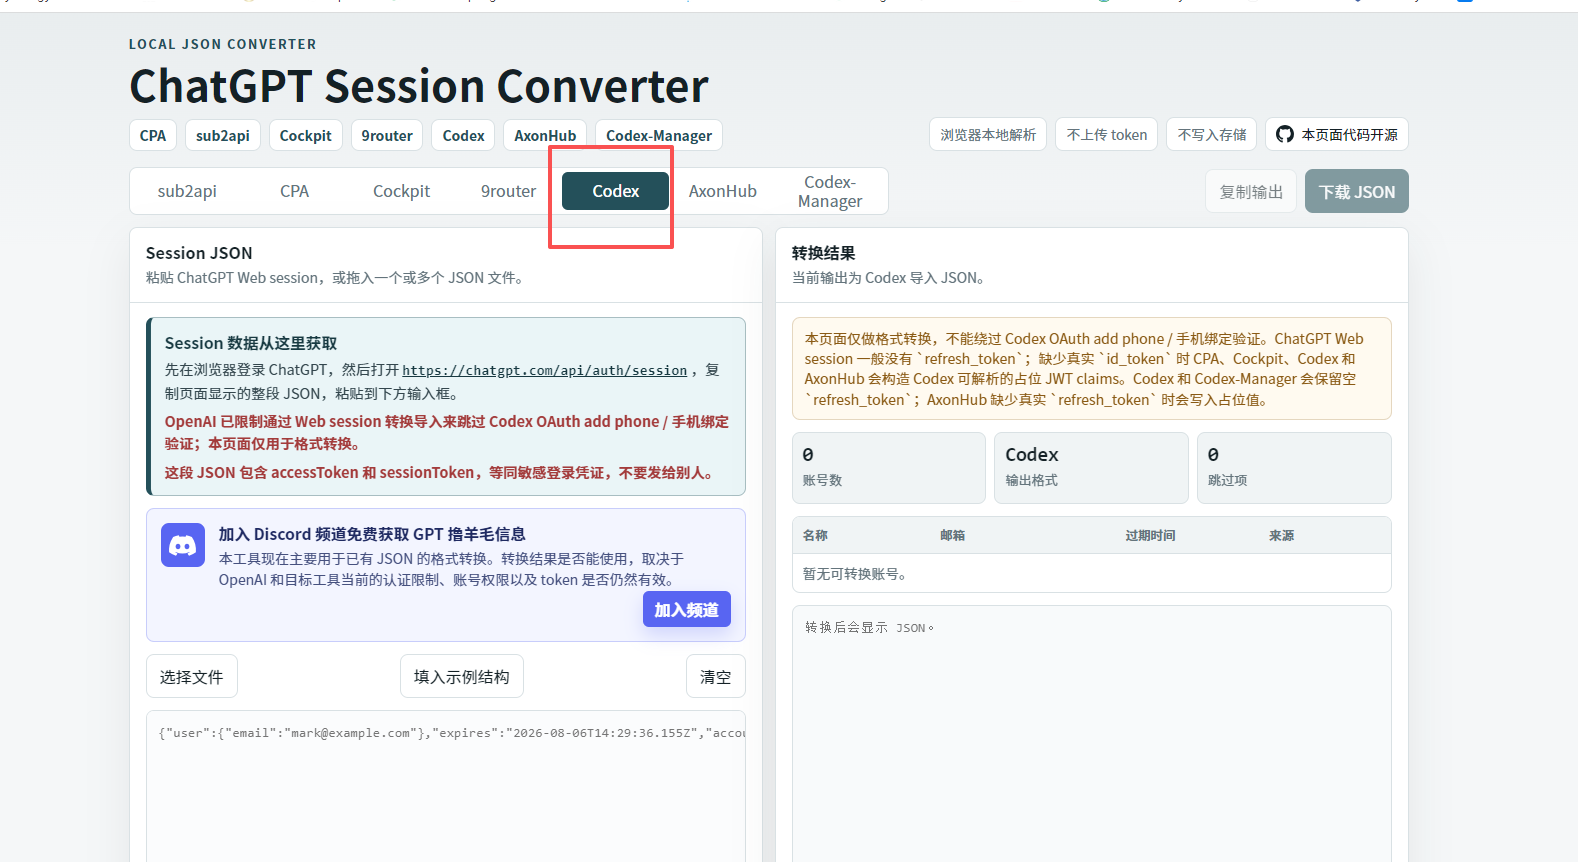1578x862 pixels.
Task: Click the 9router chip under the title
Action: [x=387, y=135]
